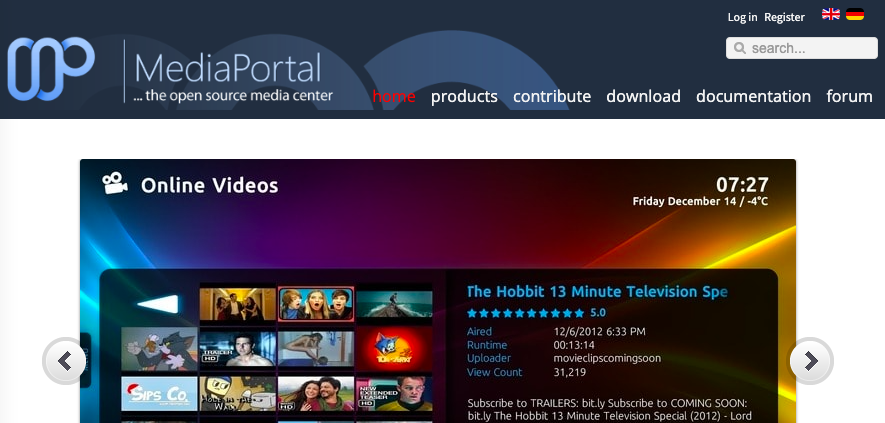
Task: Open the products menu
Action: tap(464, 97)
